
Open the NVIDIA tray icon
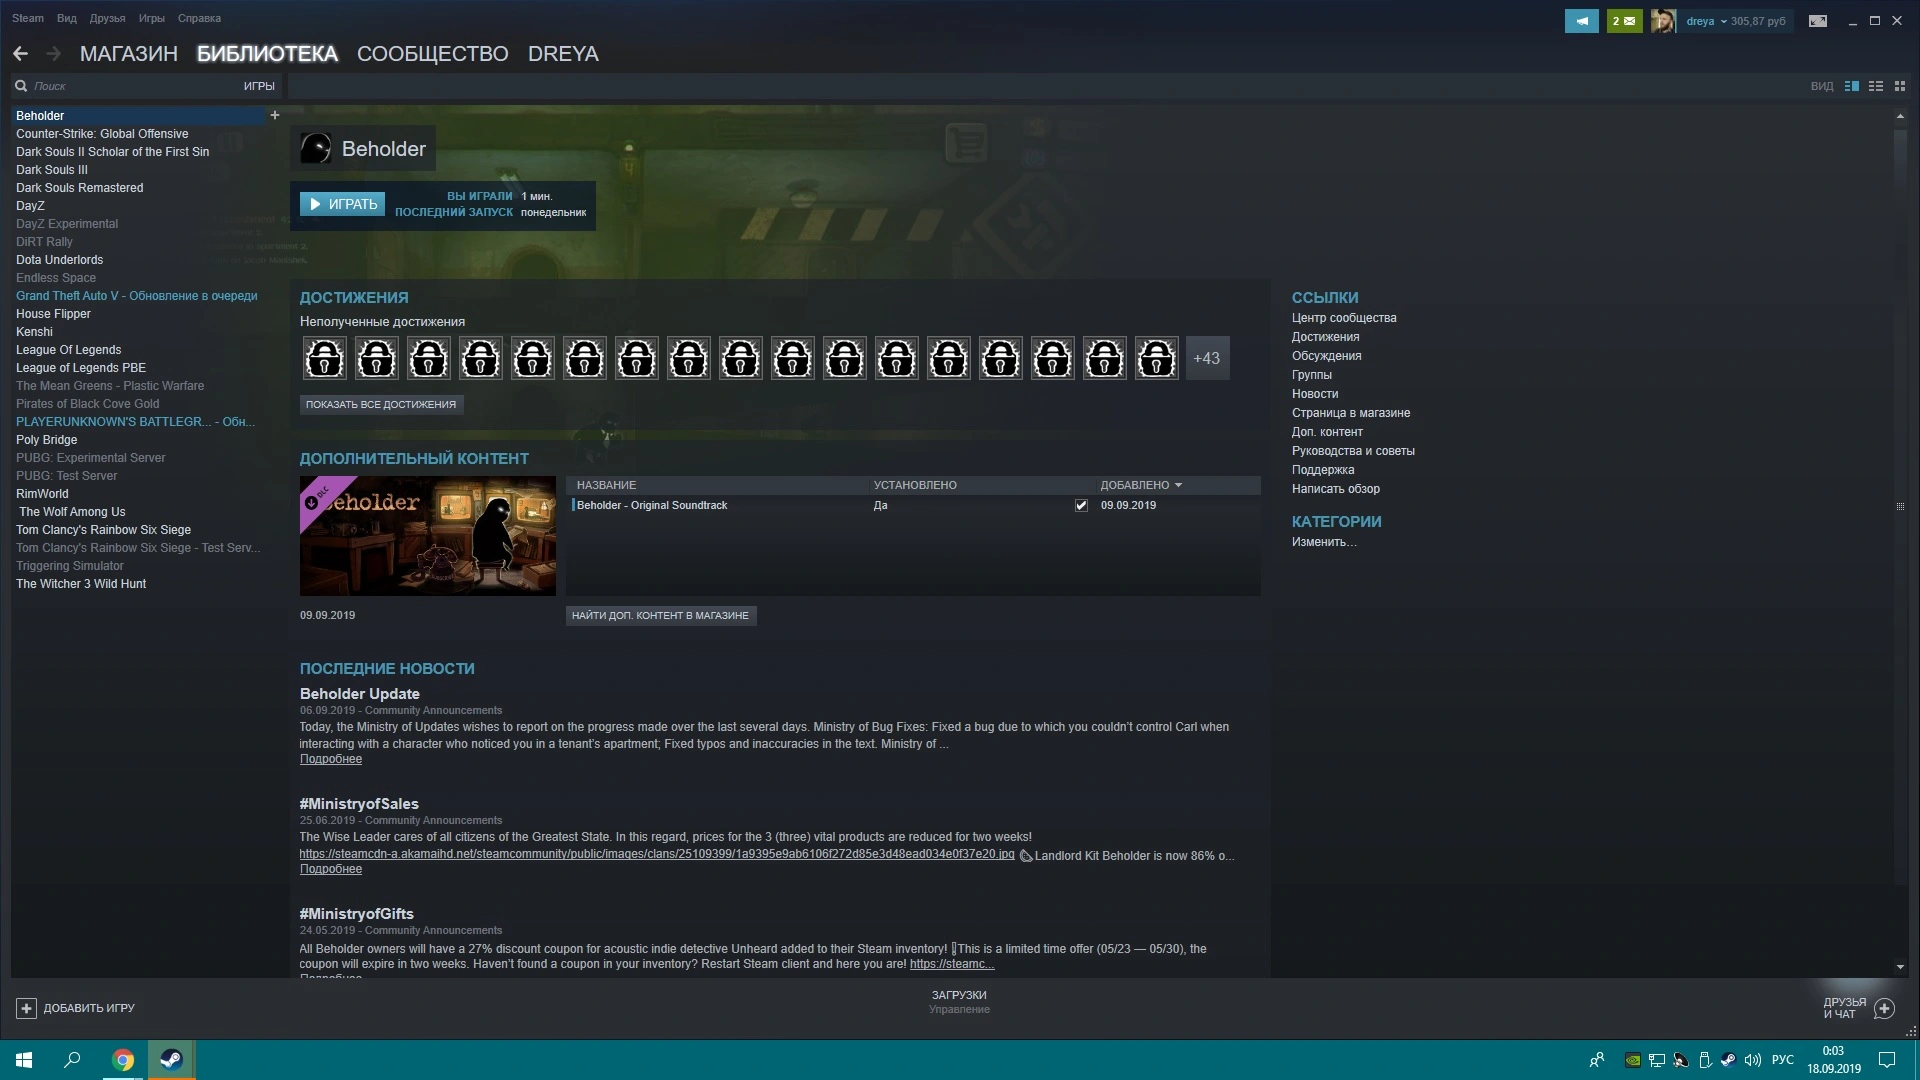[x=1633, y=1060]
